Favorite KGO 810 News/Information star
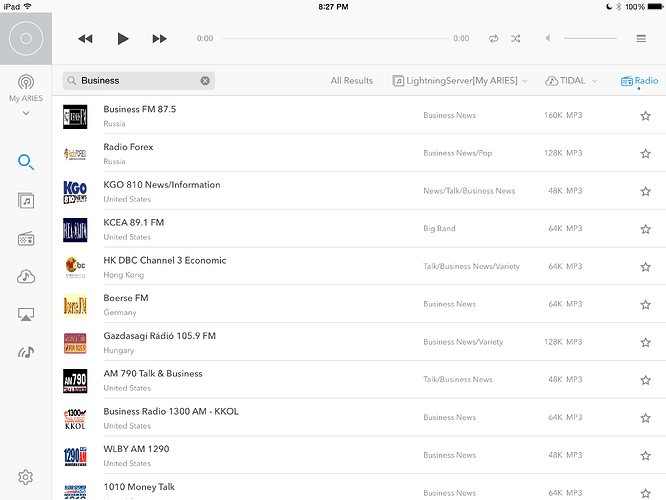 [x=646, y=192]
